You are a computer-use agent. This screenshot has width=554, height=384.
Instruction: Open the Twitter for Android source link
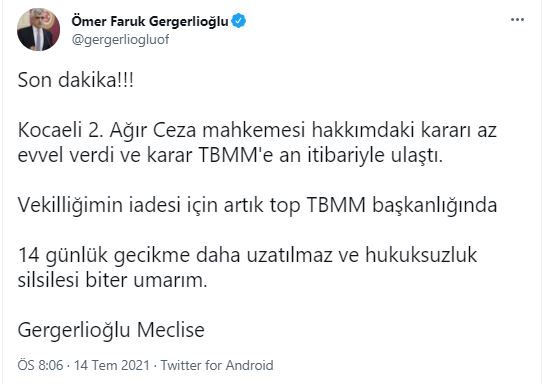click(217, 365)
